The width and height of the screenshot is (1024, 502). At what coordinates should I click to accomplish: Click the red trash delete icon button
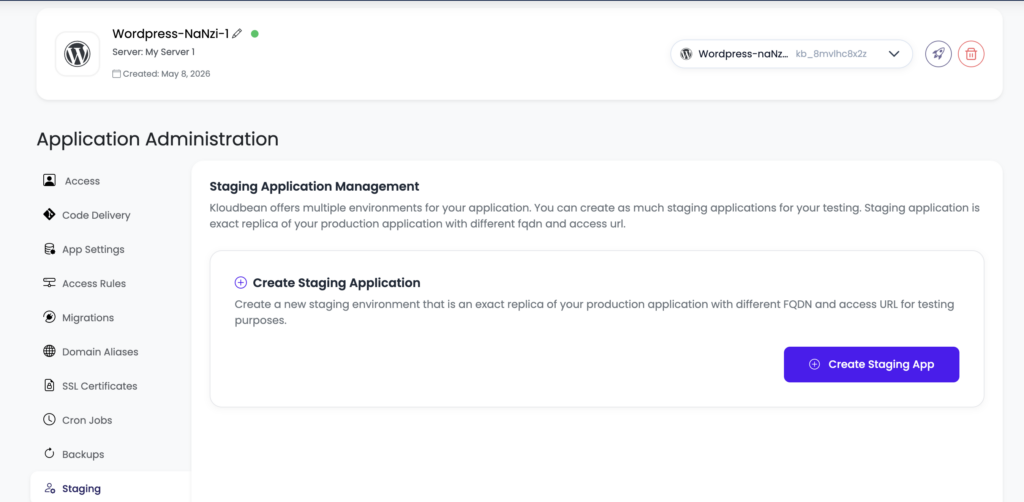click(971, 54)
